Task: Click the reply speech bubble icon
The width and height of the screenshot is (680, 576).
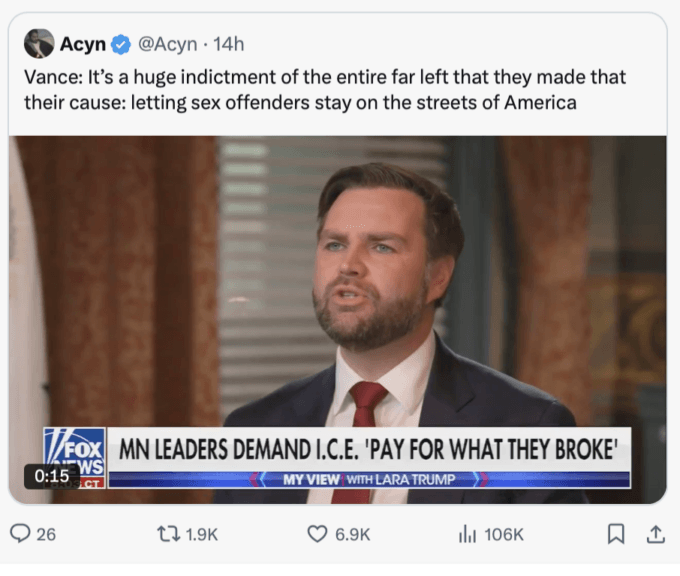Action: tap(20, 534)
